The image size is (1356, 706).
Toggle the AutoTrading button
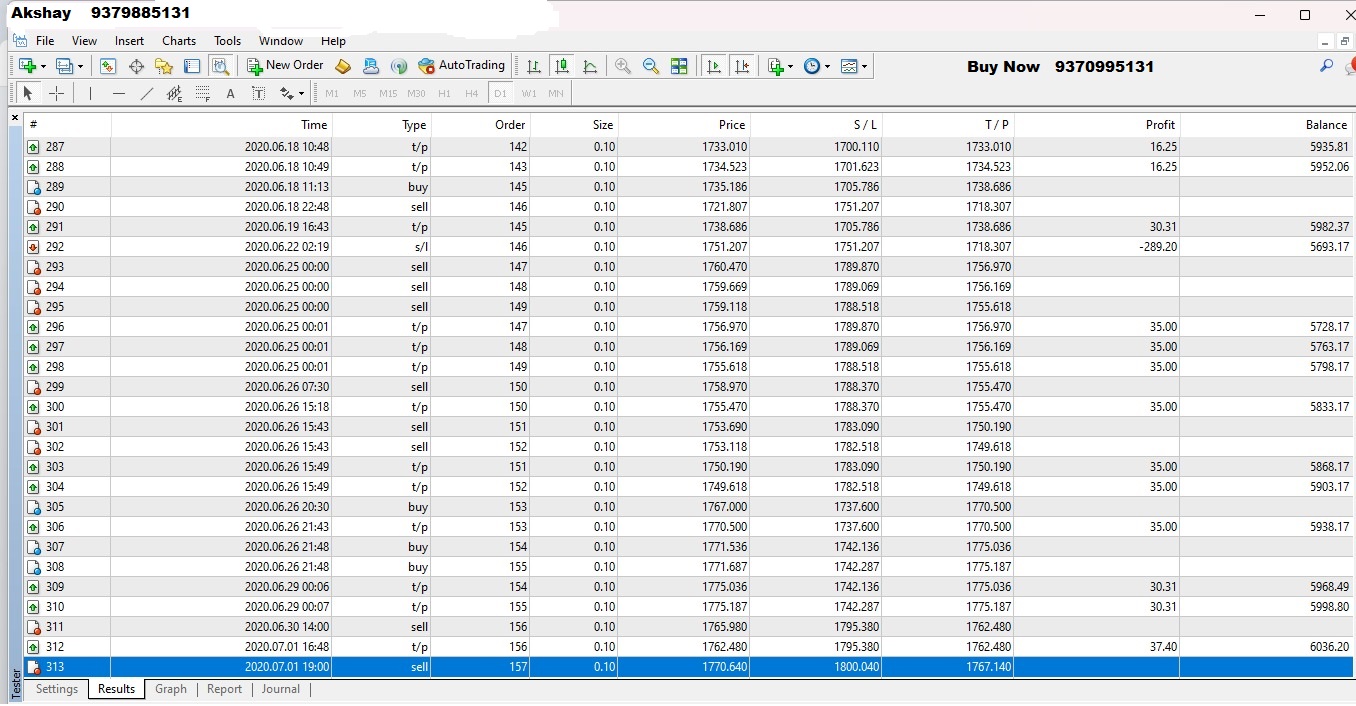(462, 66)
